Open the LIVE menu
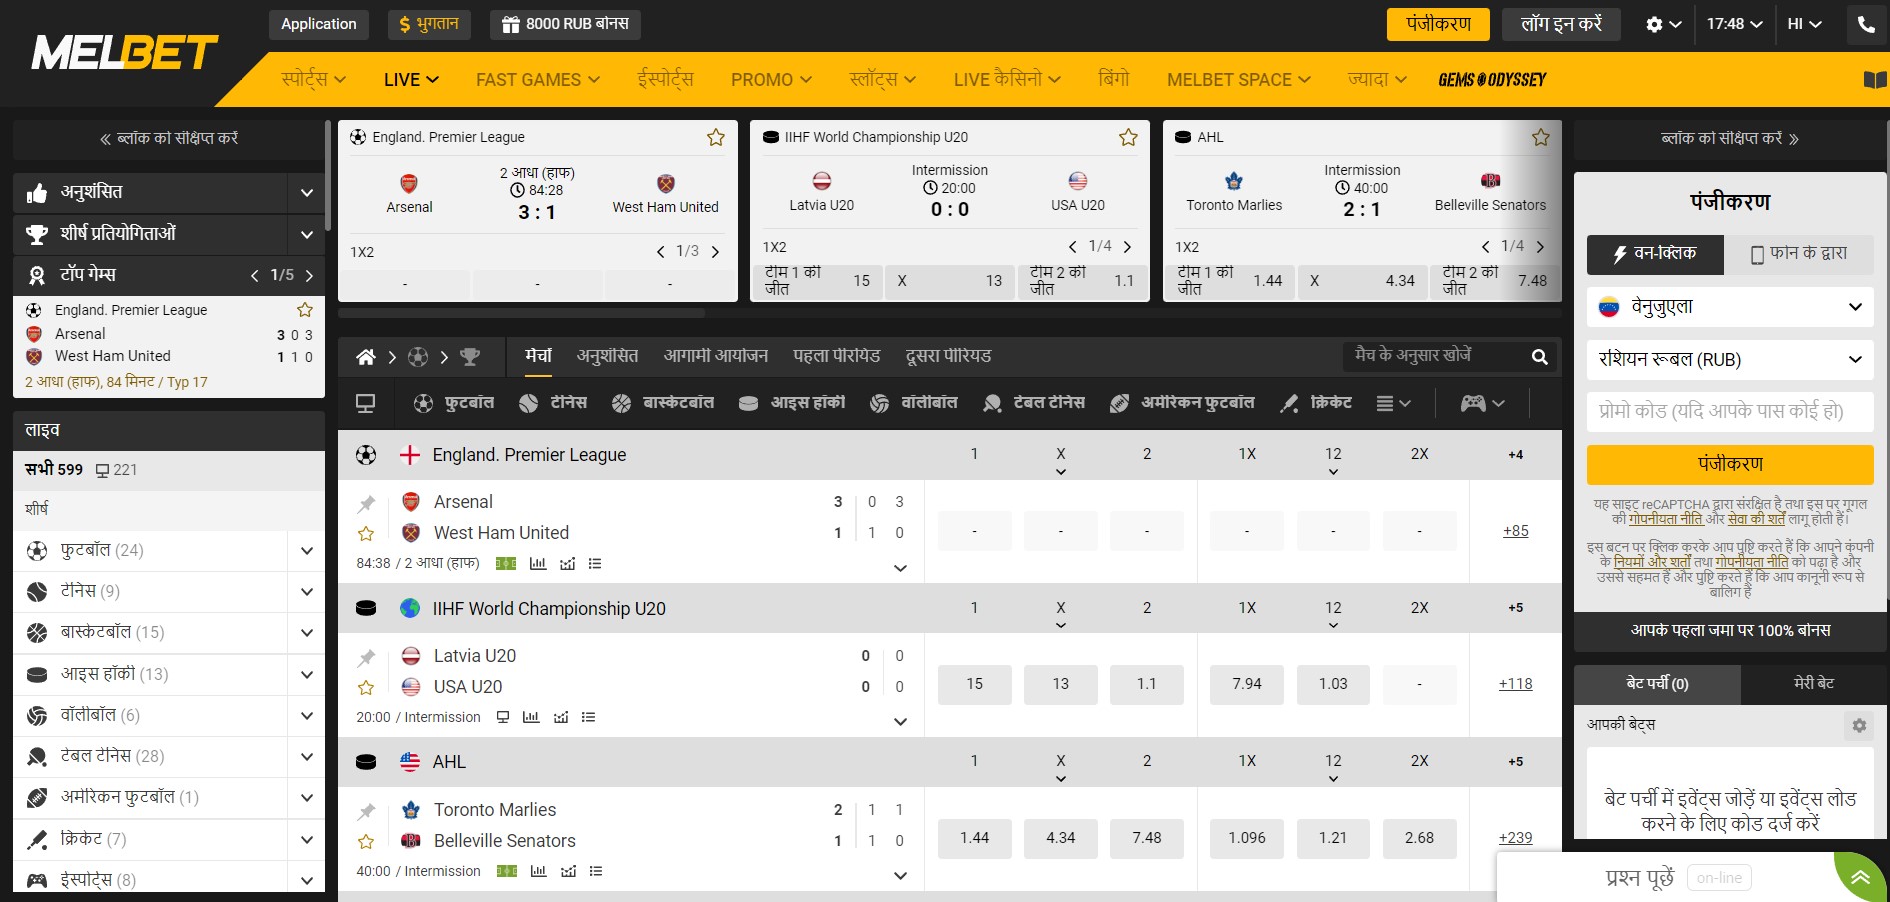Image resolution: width=1890 pixels, height=902 pixels. click(411, 80)
